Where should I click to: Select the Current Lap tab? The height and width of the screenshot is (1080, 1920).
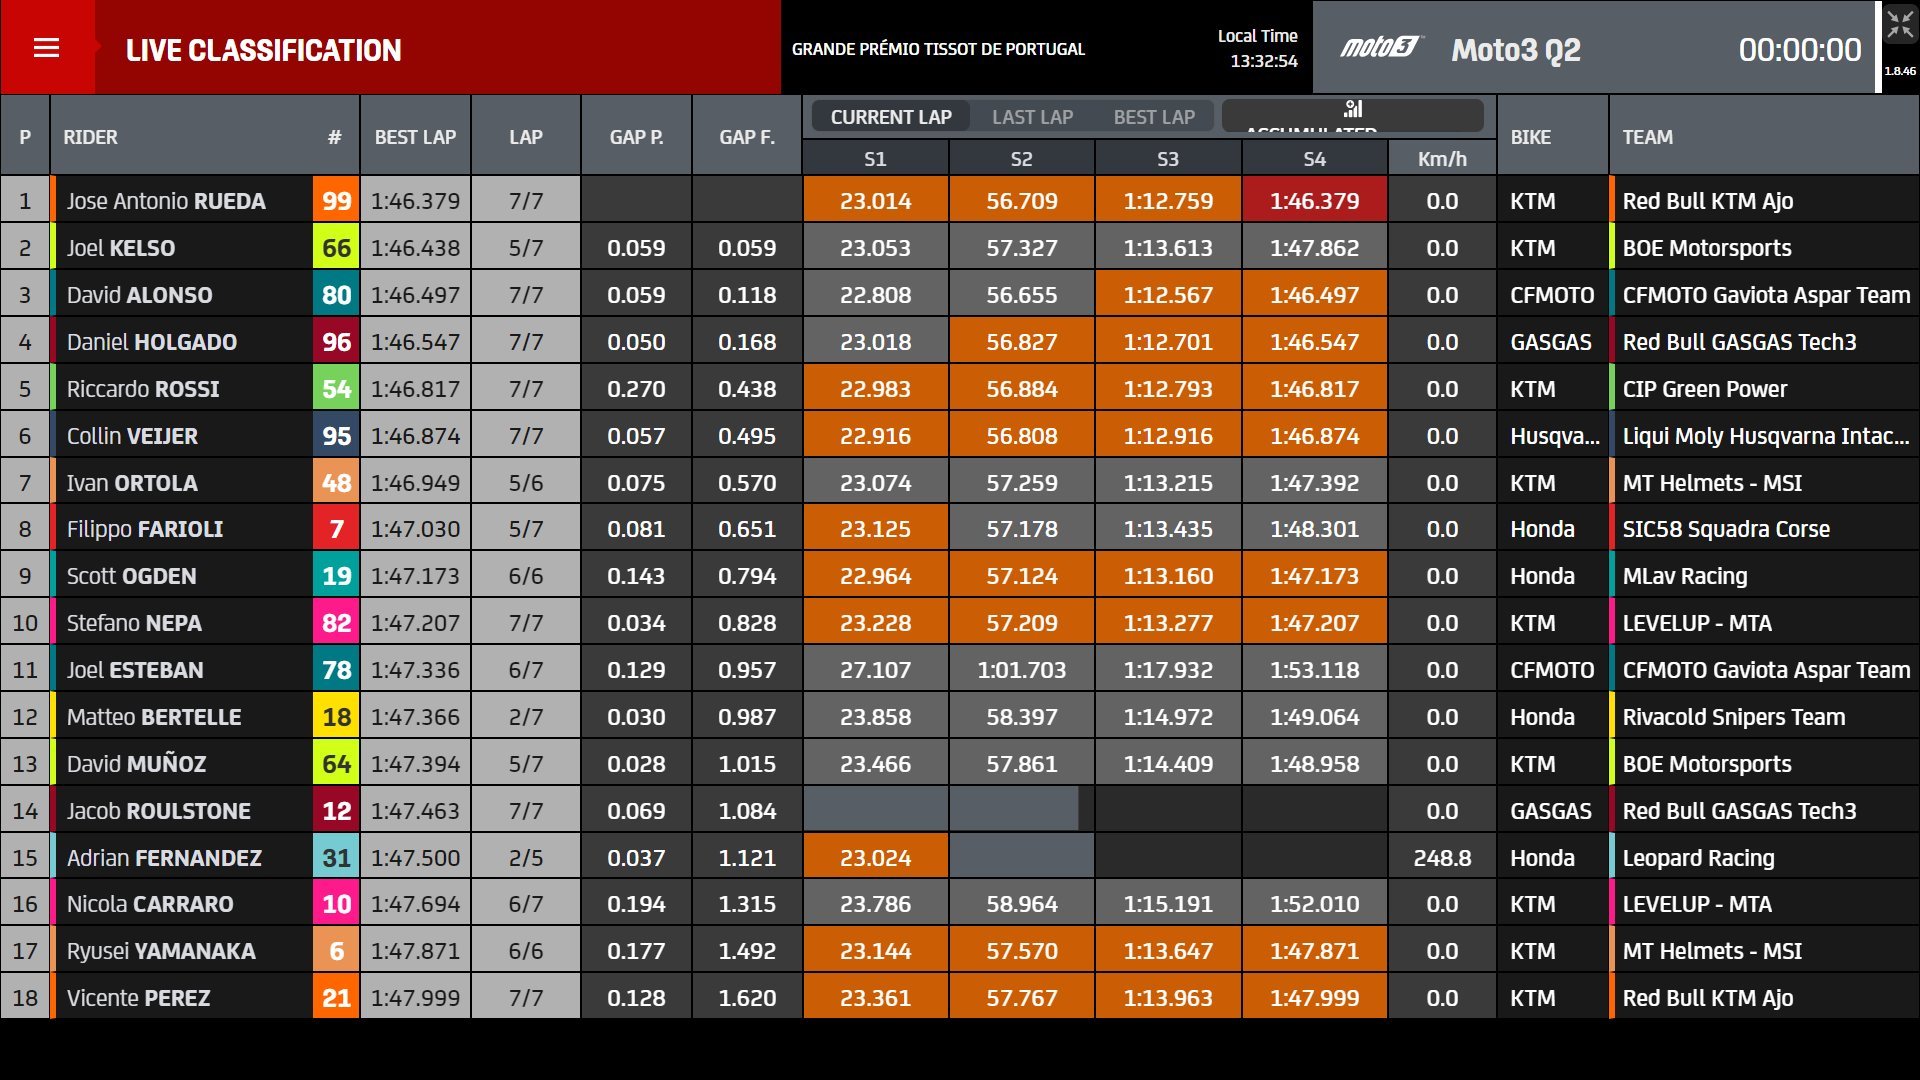[890, 117]
